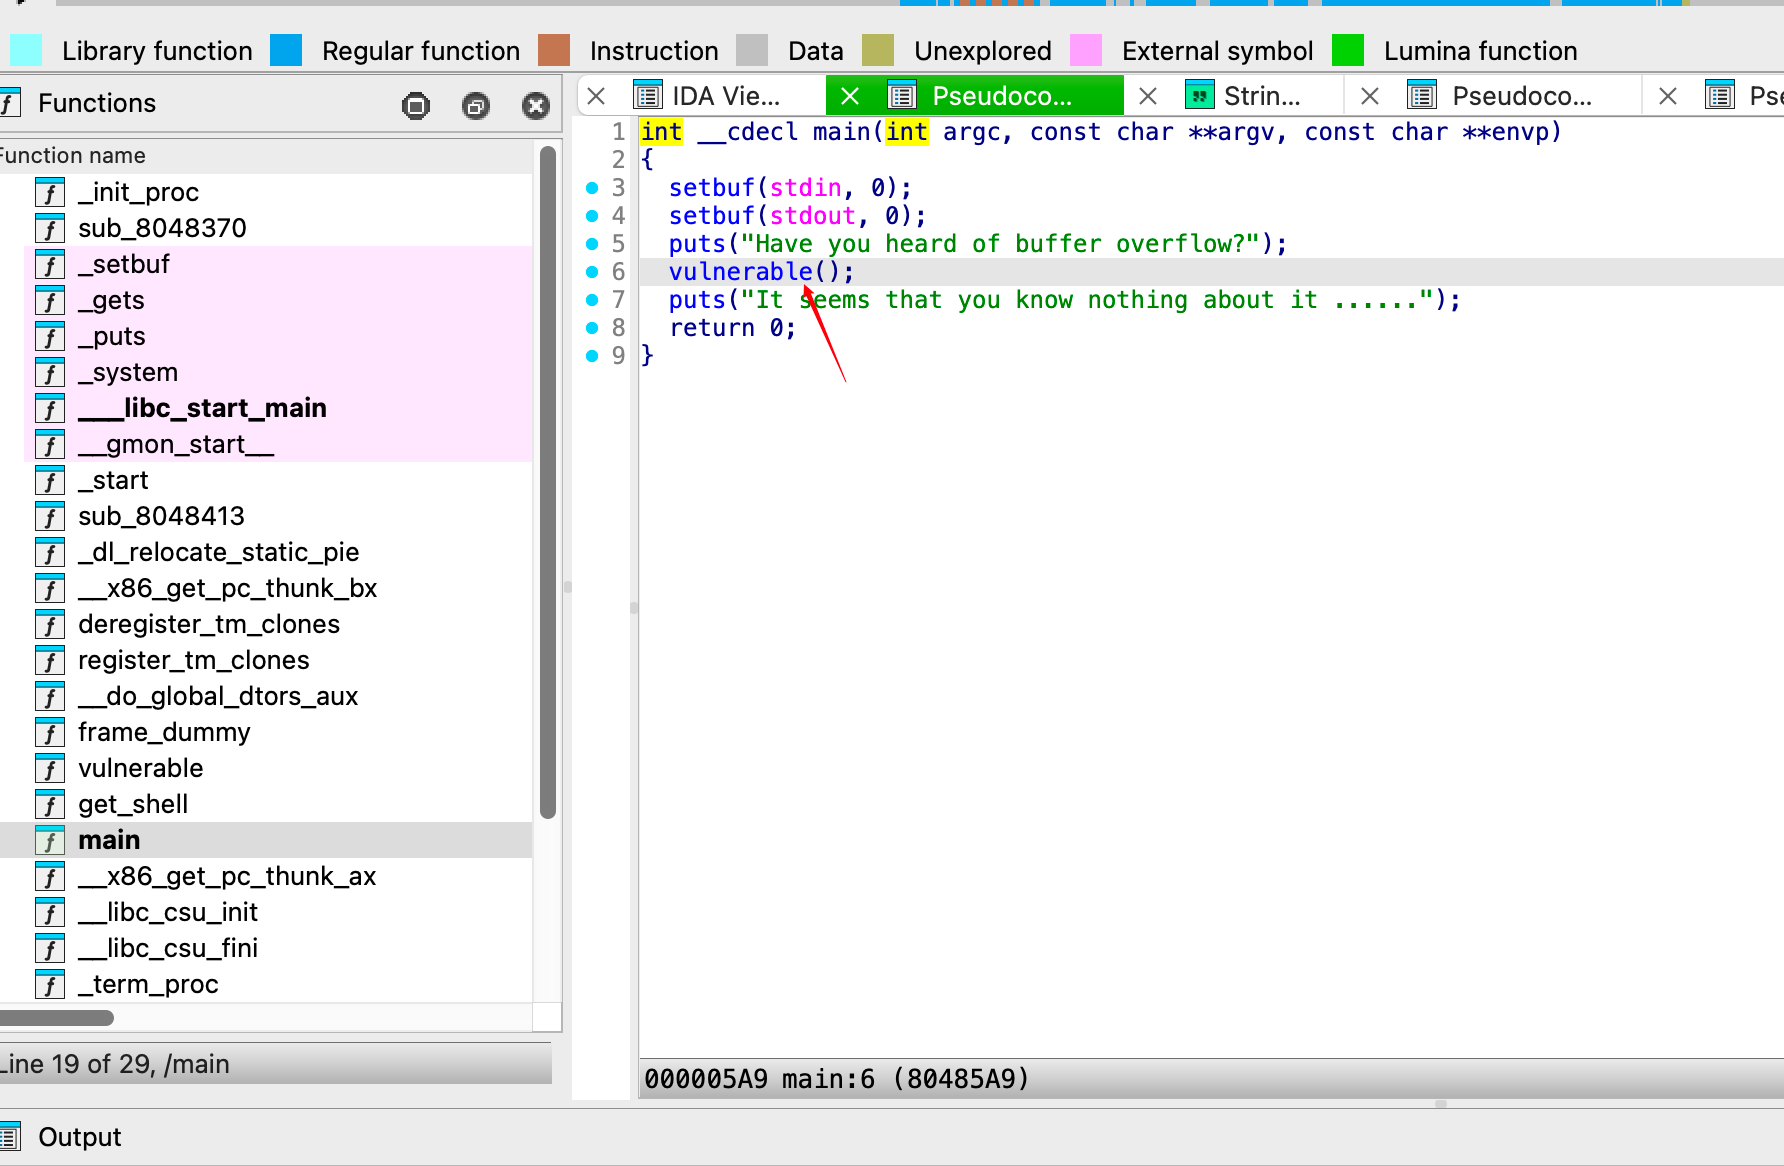1784x1166 pixels.
Task: Click the stdout symbol in pseudocode
Action: (812, 216)
